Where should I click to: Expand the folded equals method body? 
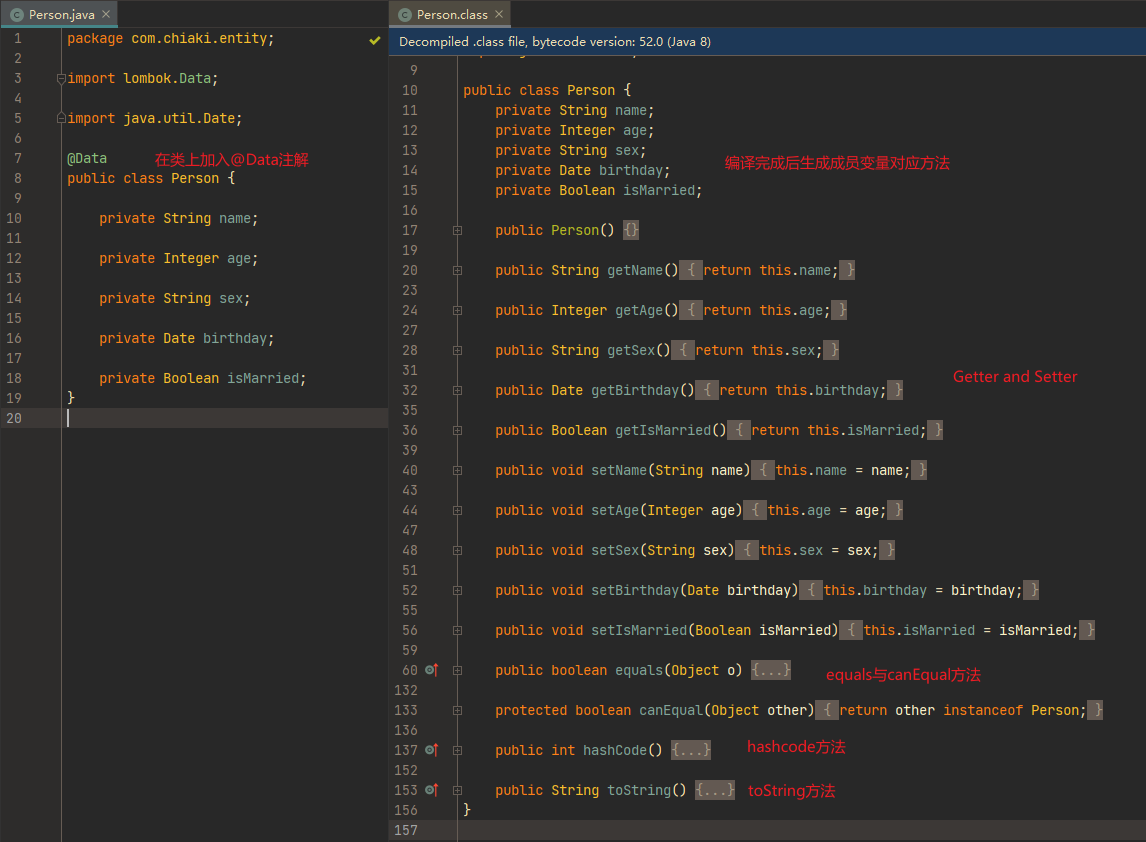771,670
